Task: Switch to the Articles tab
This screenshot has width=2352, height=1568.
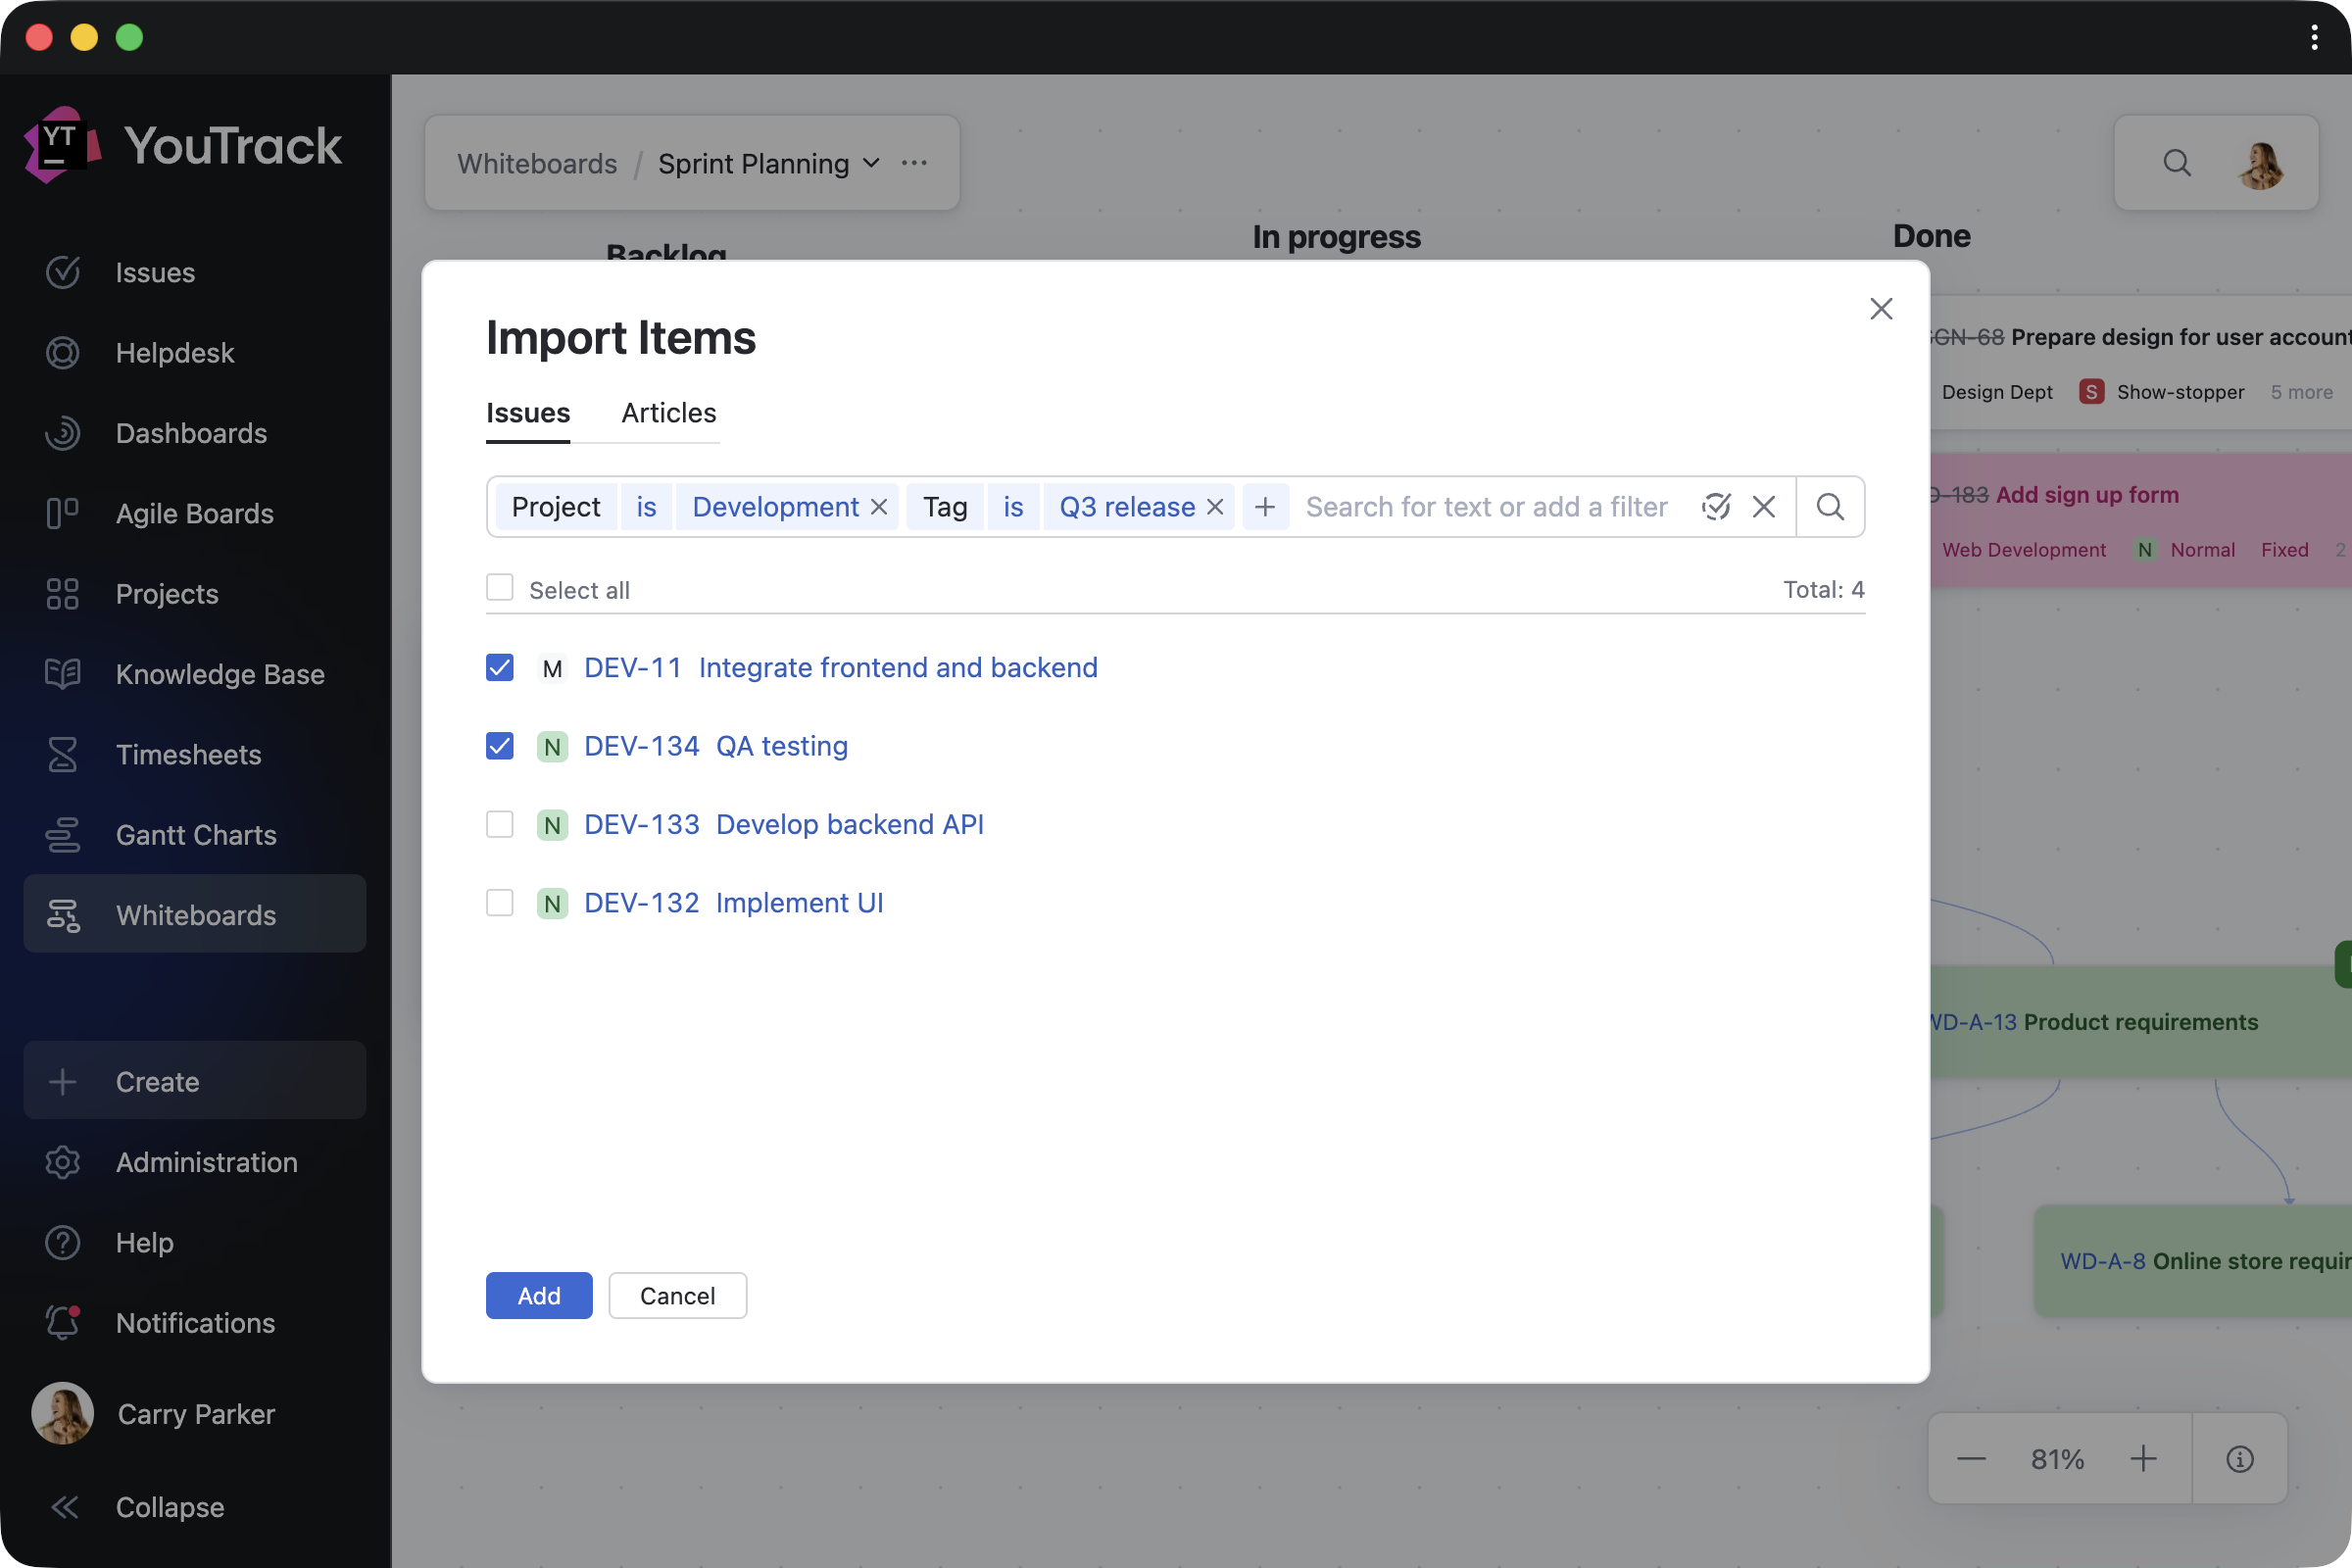Action: tap(668, 413)
